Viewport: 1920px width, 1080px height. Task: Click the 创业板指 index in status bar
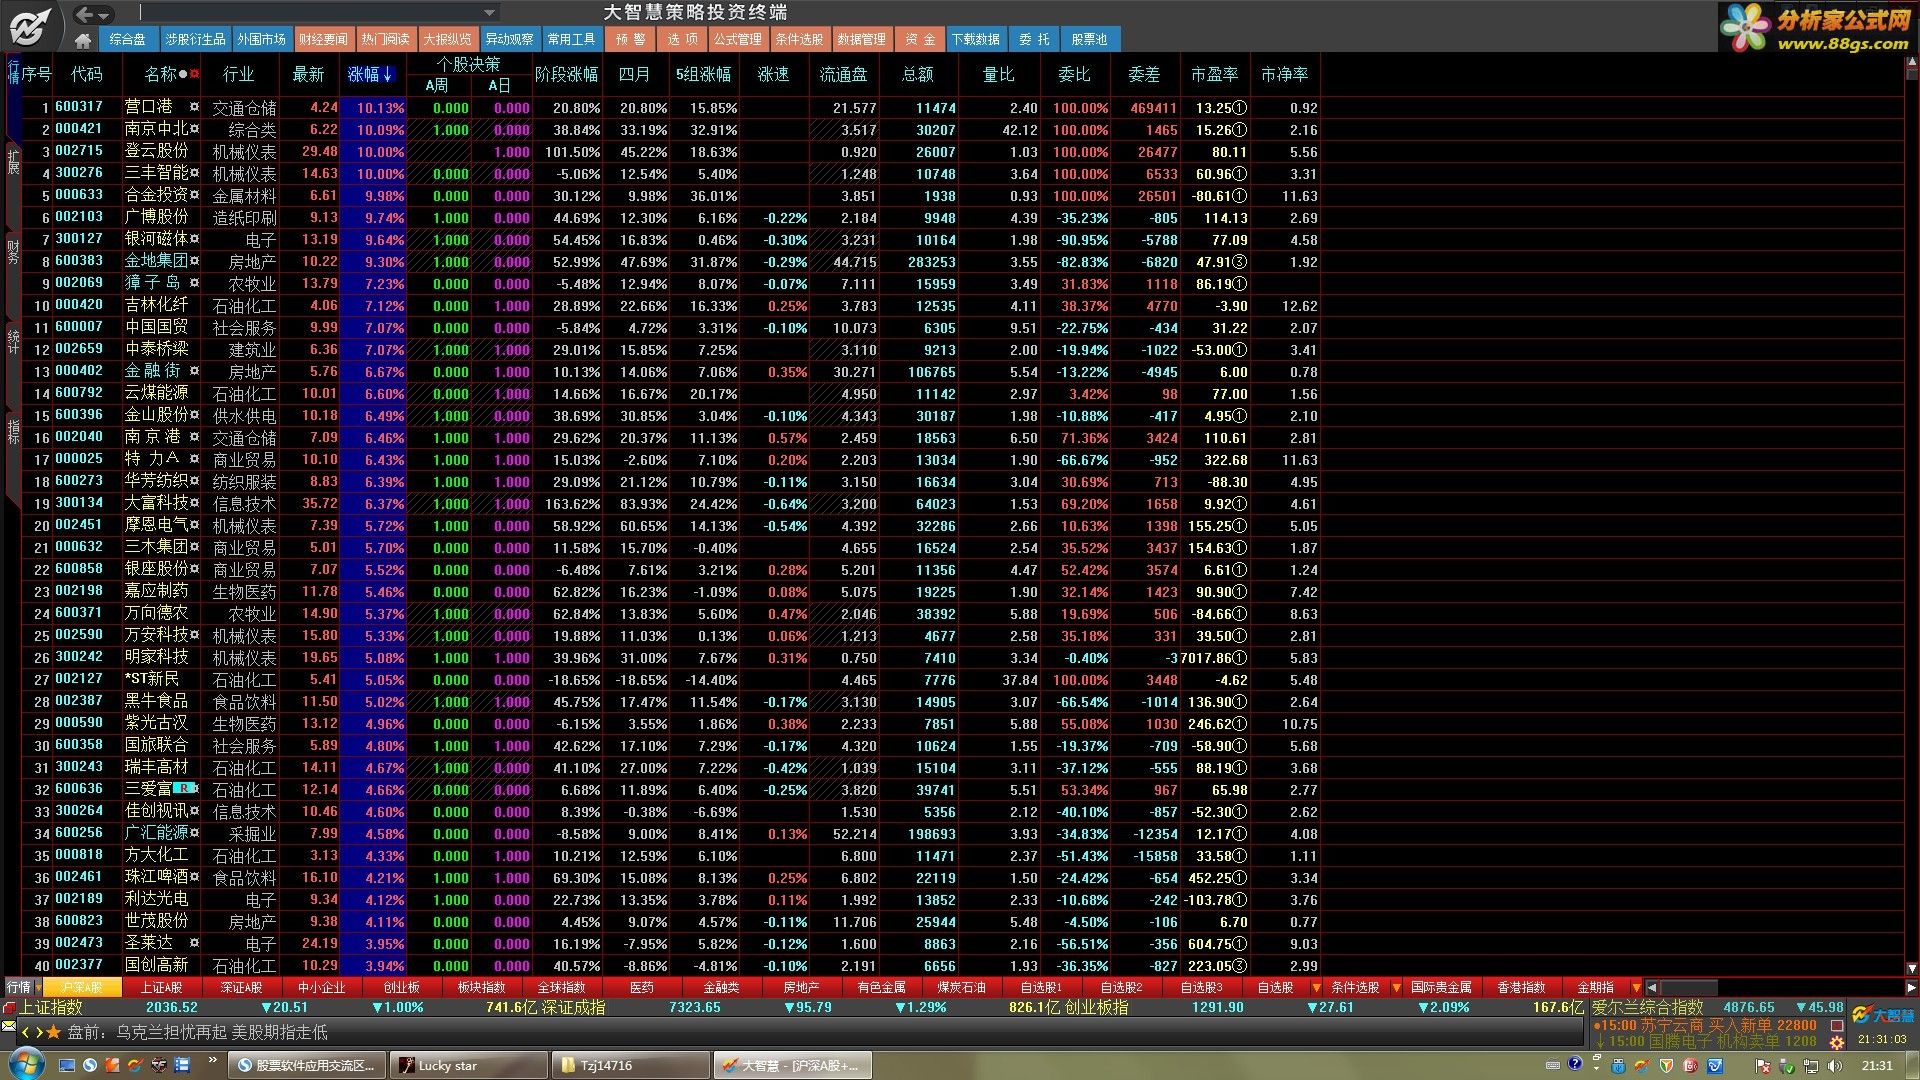point(1096,1007)
